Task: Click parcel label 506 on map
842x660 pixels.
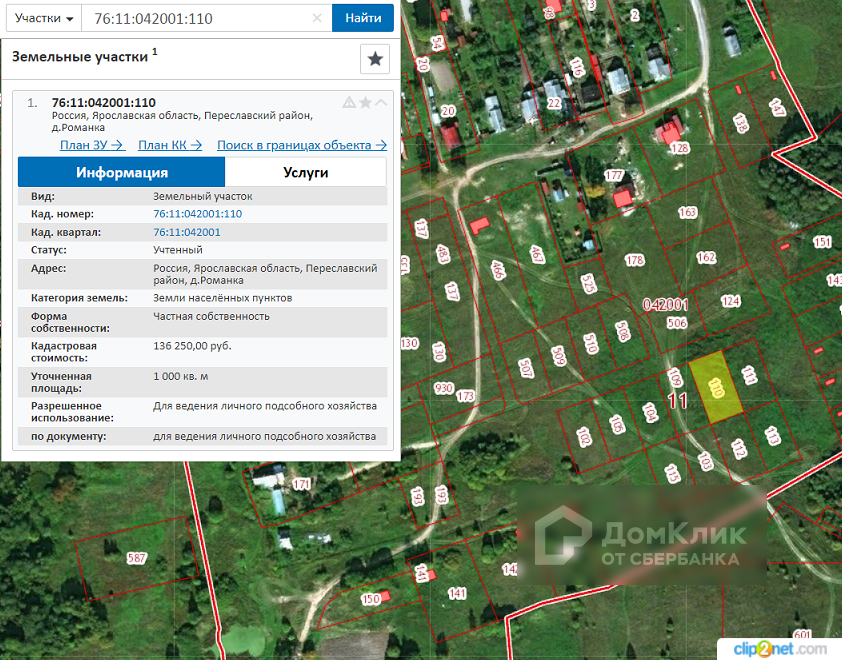Action: click(677, 323)
